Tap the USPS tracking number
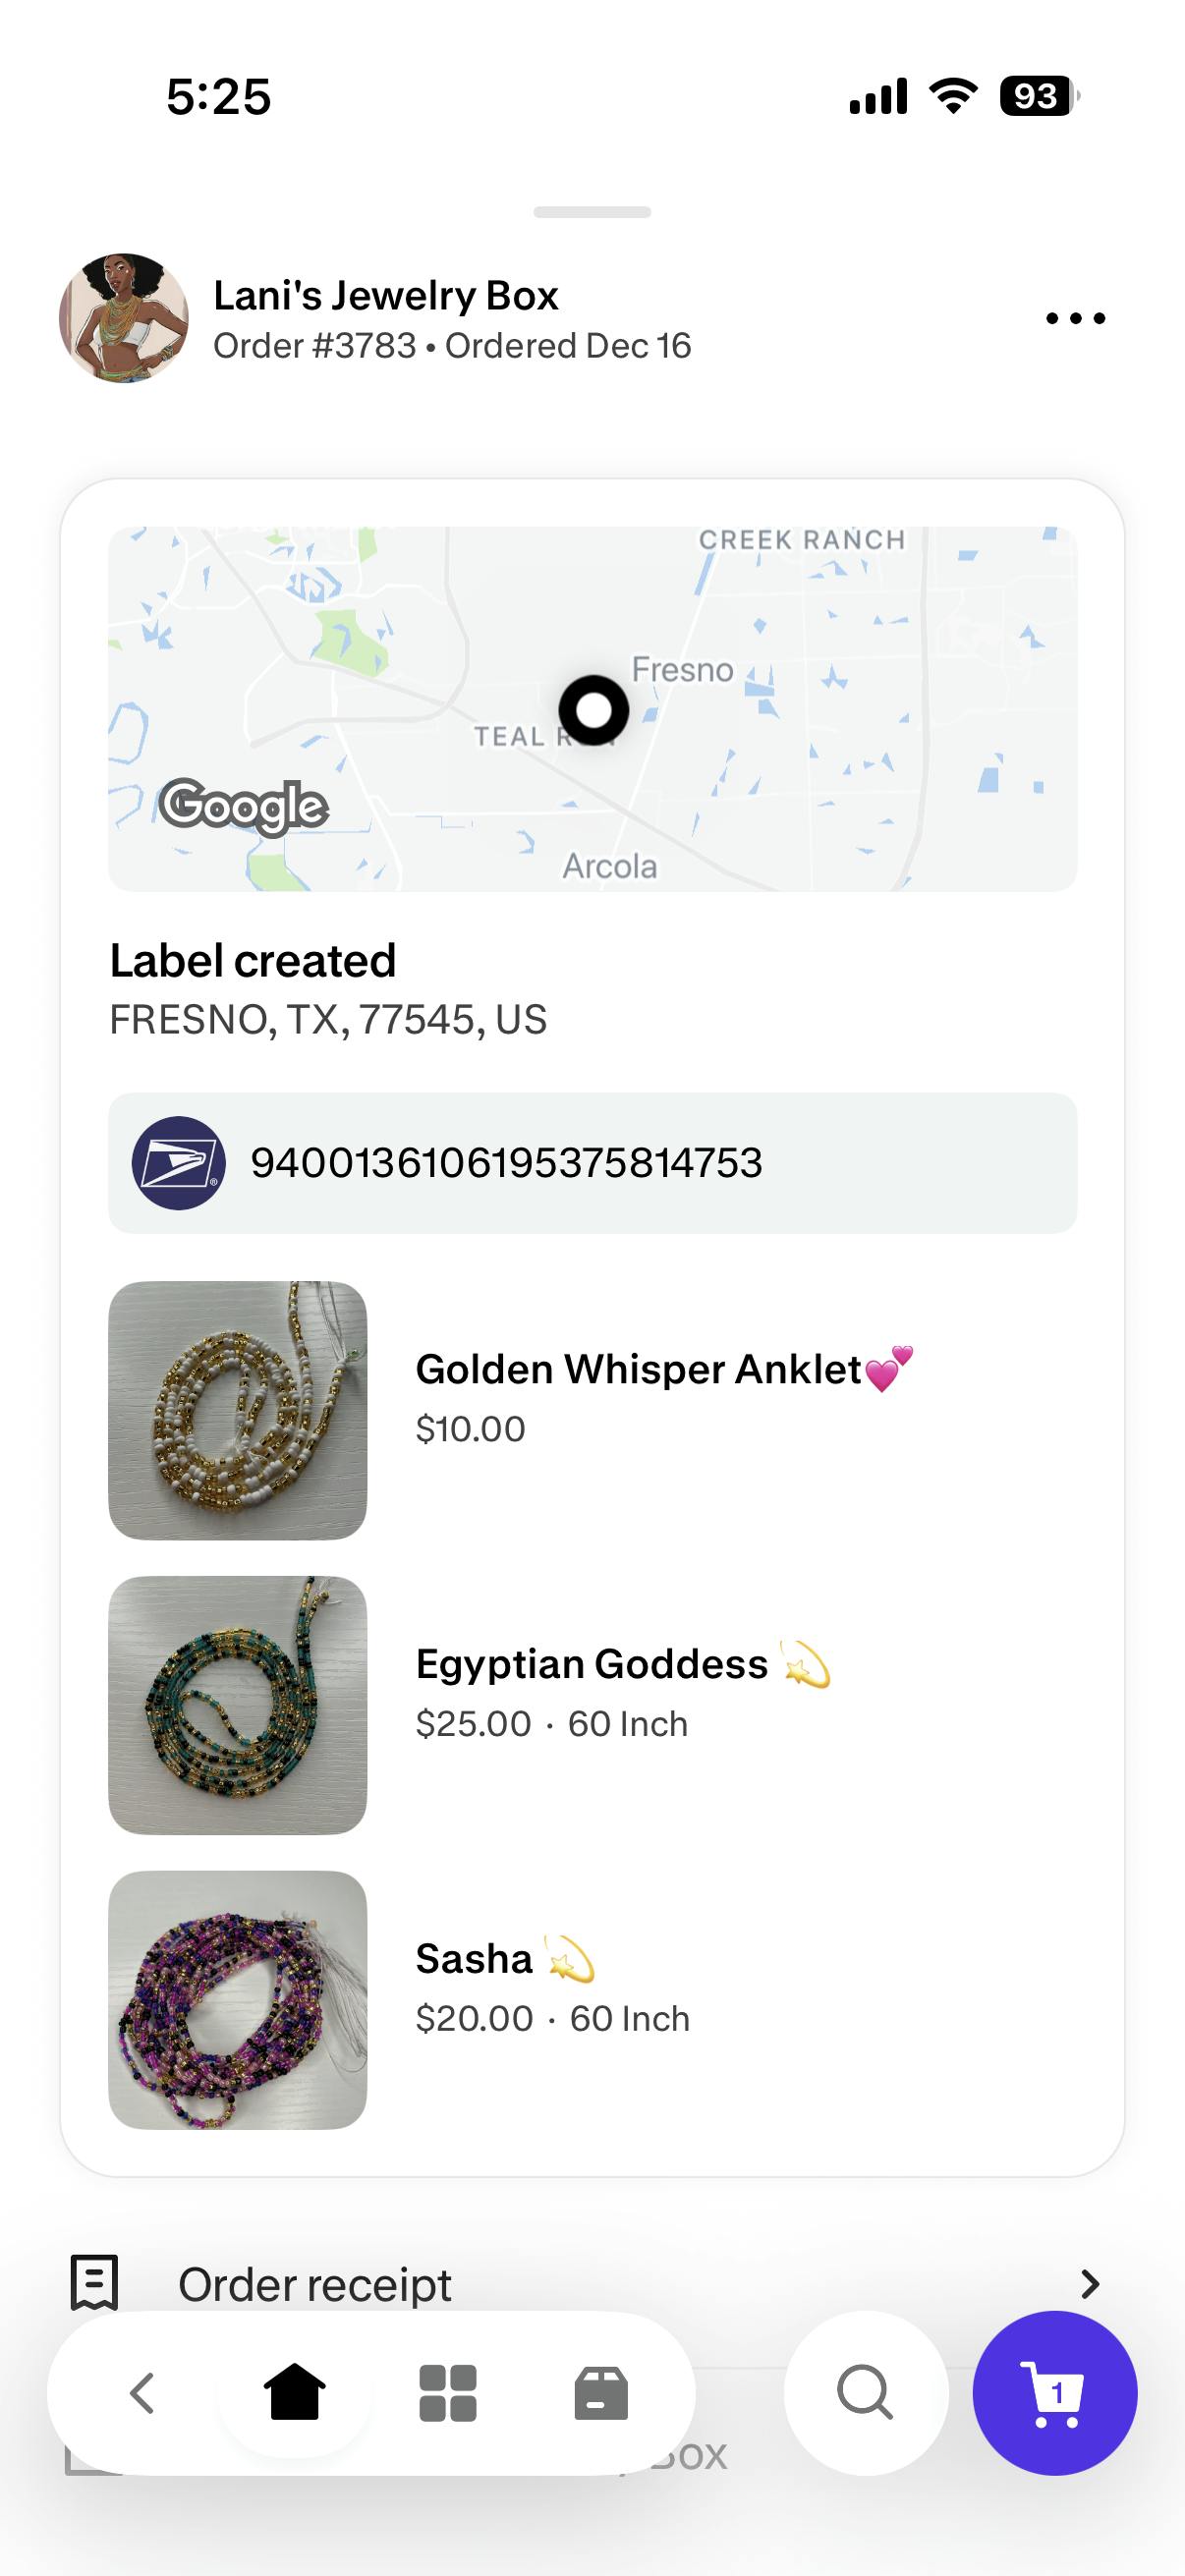This screenshot has width=1185, height=2576. click(506, 1163)
